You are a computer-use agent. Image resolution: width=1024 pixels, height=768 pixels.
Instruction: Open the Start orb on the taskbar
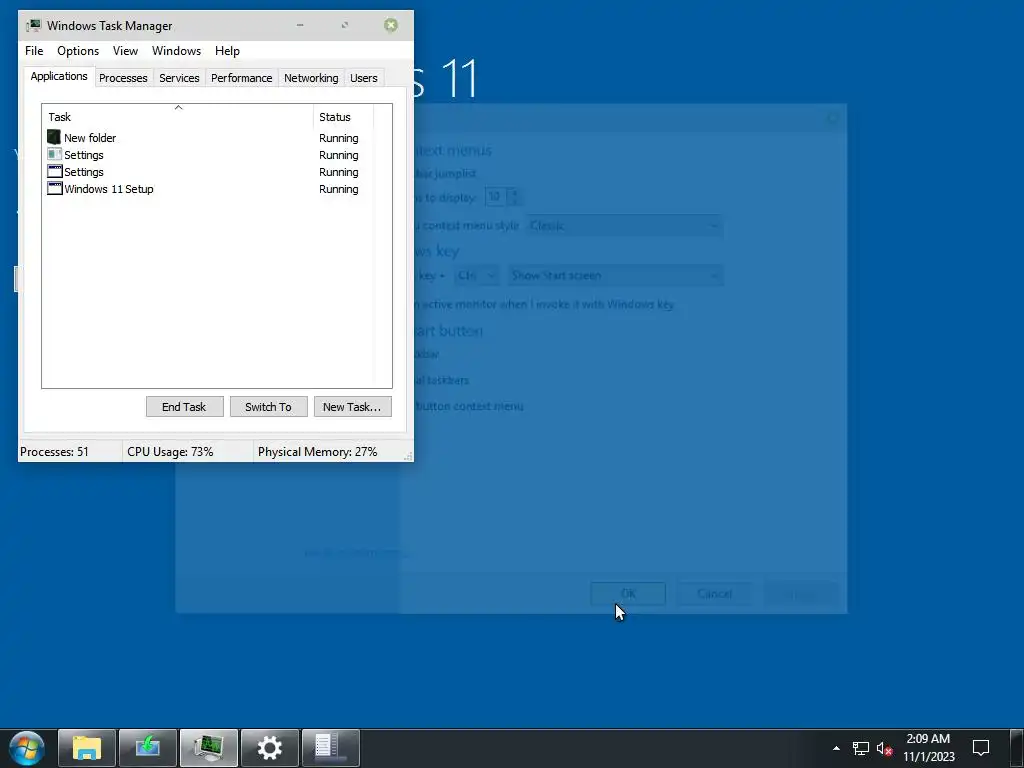[26, 748]
